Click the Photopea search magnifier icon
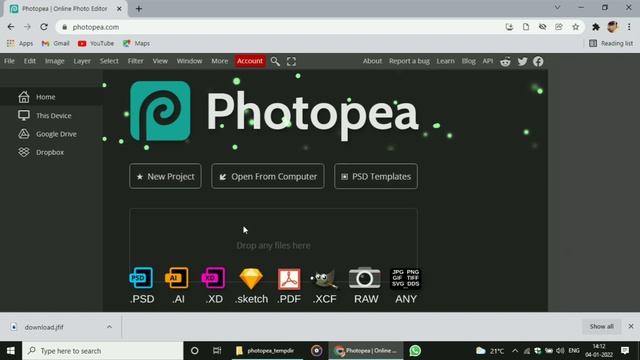This screenshot has width=640, height=360. tap(276, 61)
